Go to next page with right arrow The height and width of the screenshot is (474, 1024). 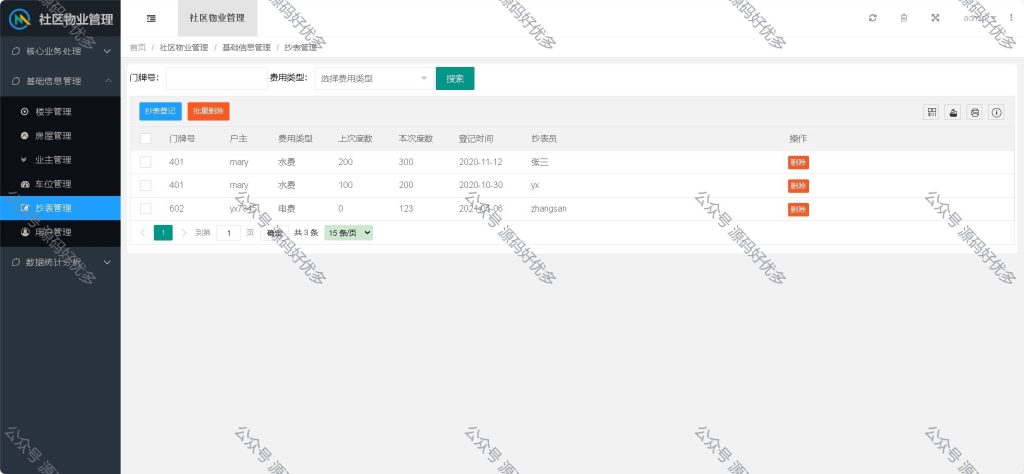click(x=184, y=232)
